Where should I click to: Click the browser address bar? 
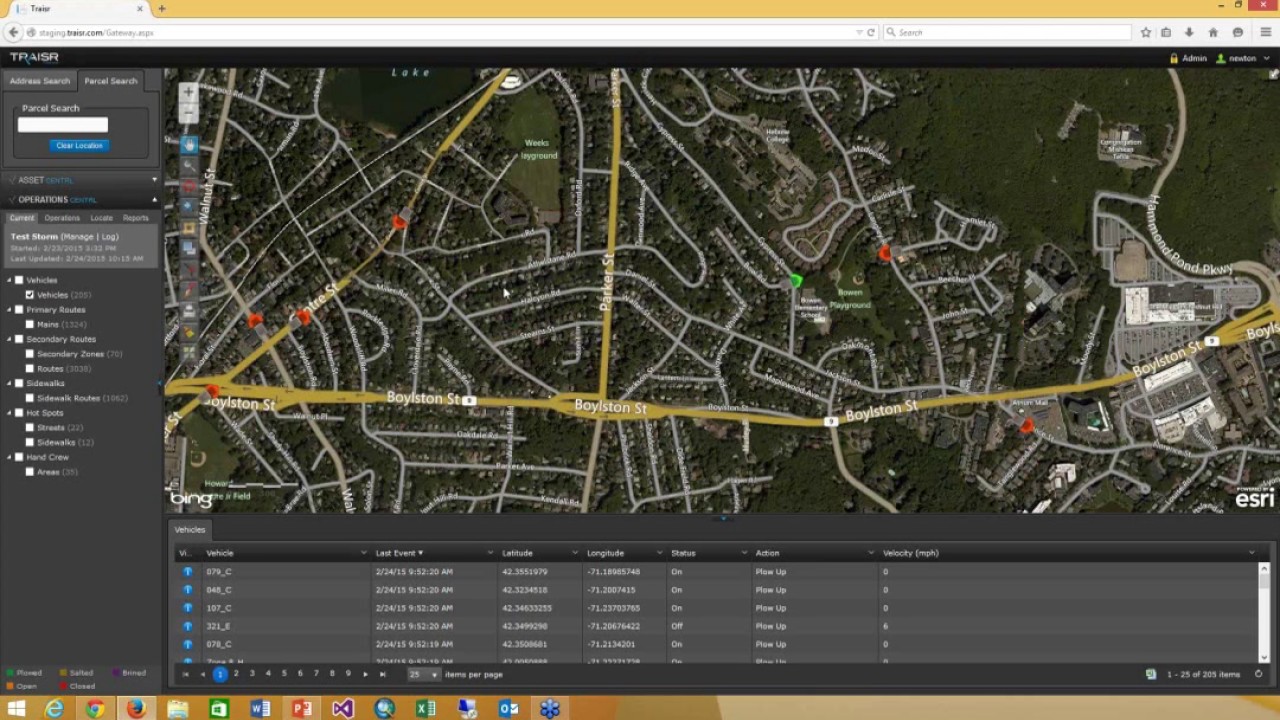(x=440, y=33)
